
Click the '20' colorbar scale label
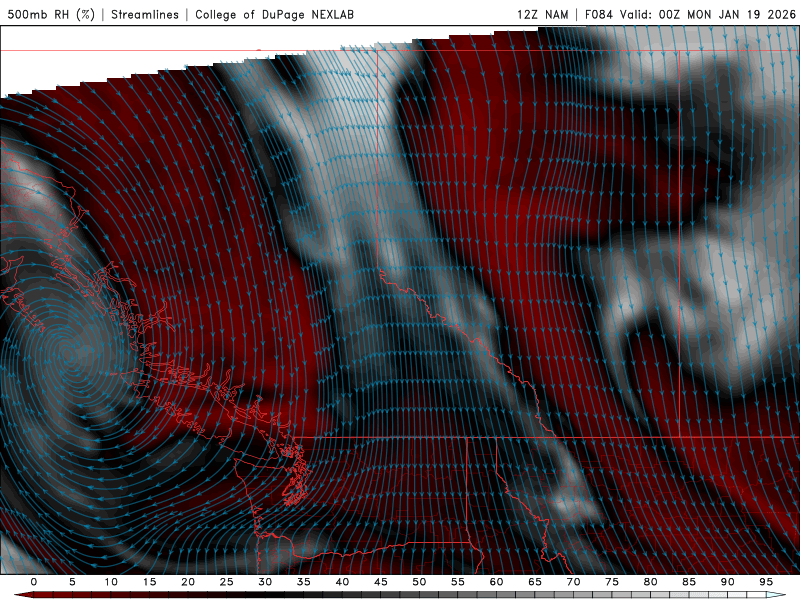188,582
